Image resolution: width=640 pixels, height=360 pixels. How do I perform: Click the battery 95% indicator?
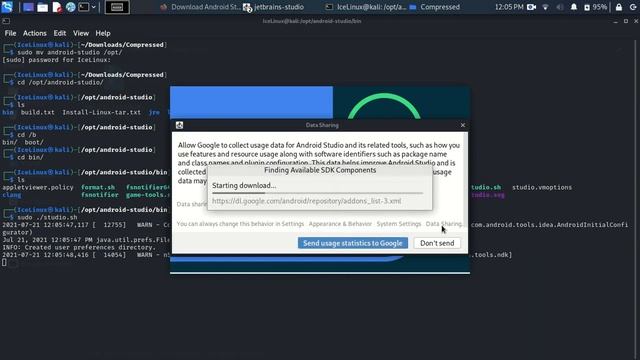coord(596,7)
